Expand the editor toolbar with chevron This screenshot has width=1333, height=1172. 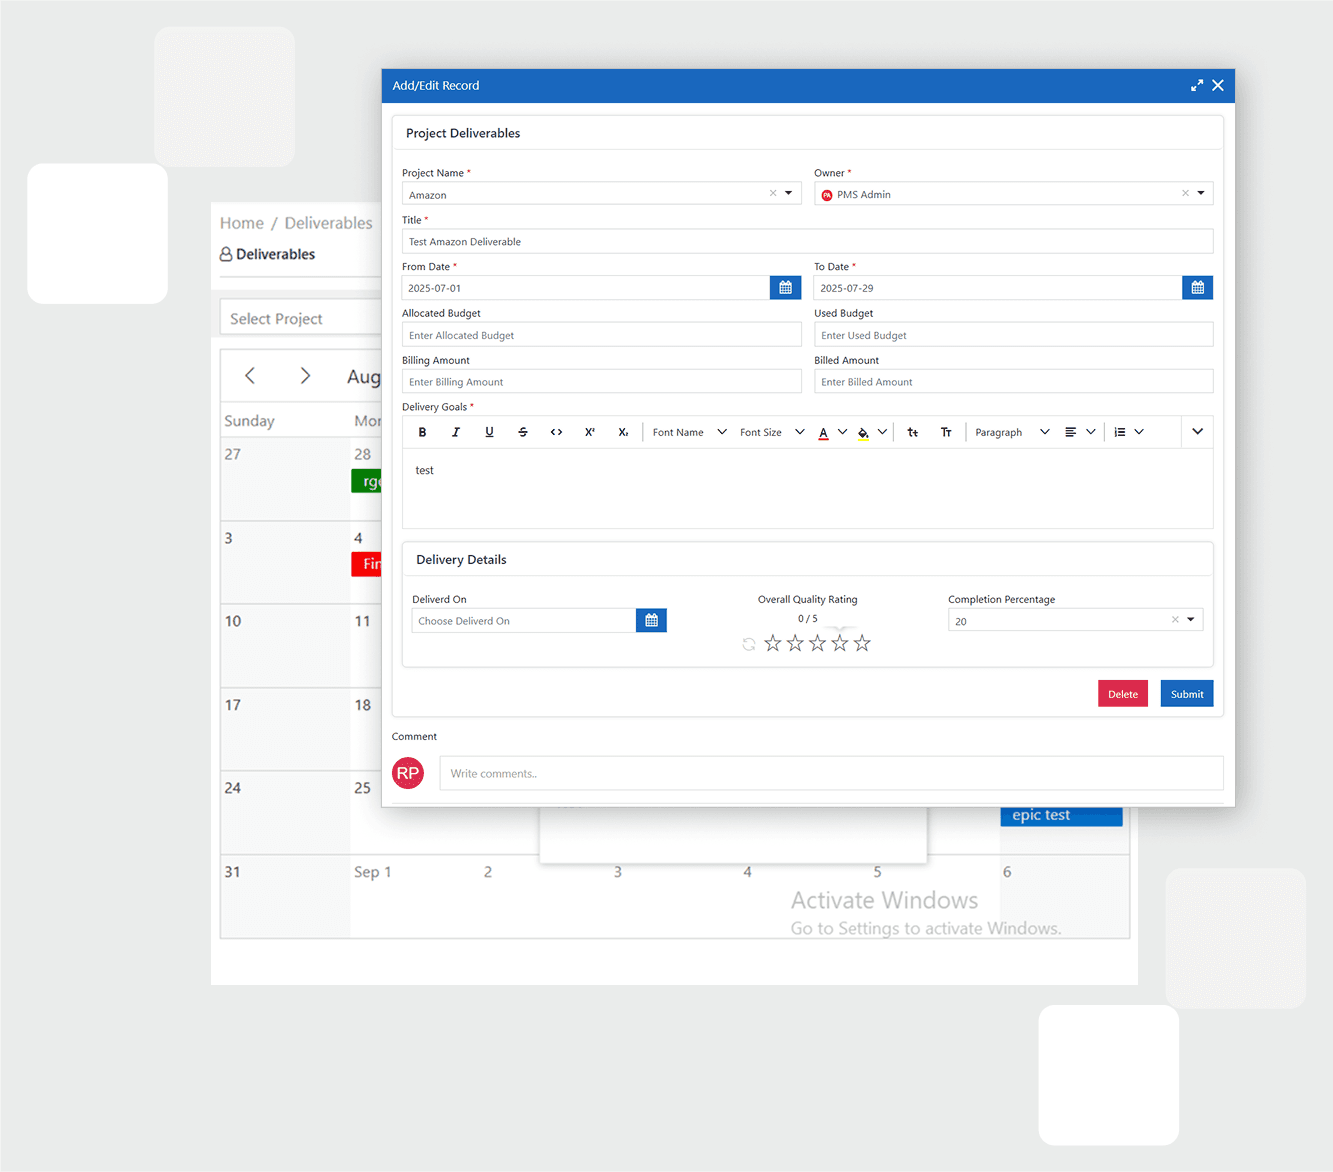1197,432
